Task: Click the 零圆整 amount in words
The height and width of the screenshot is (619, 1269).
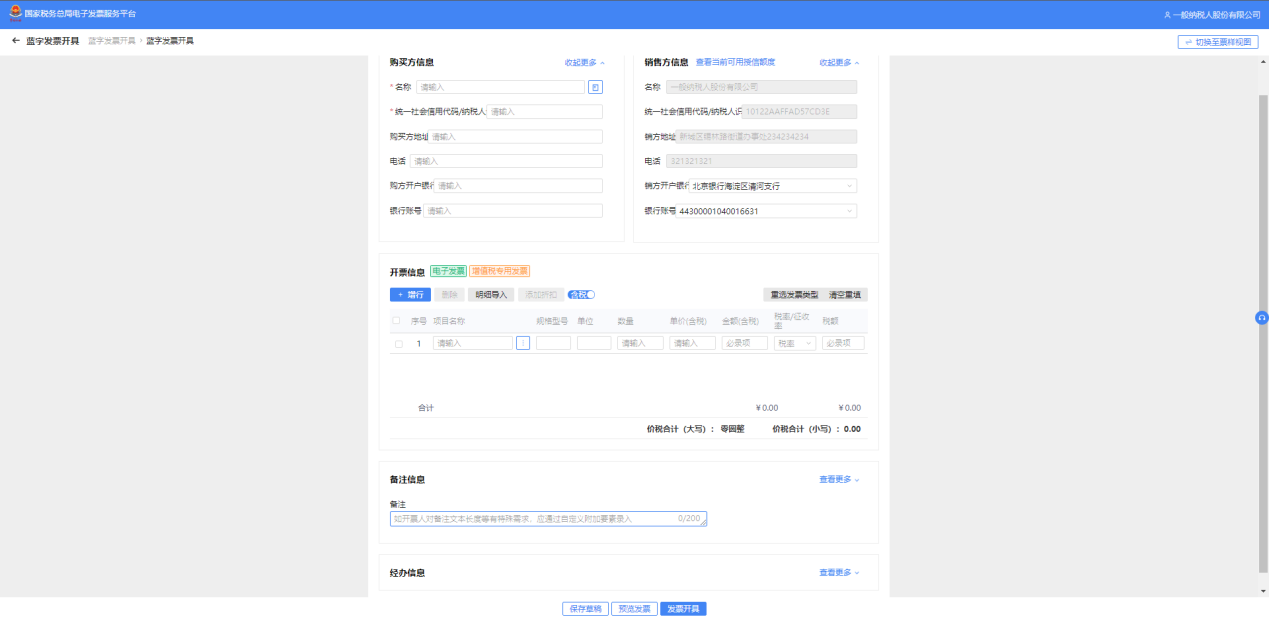Action: pos(732,429)
